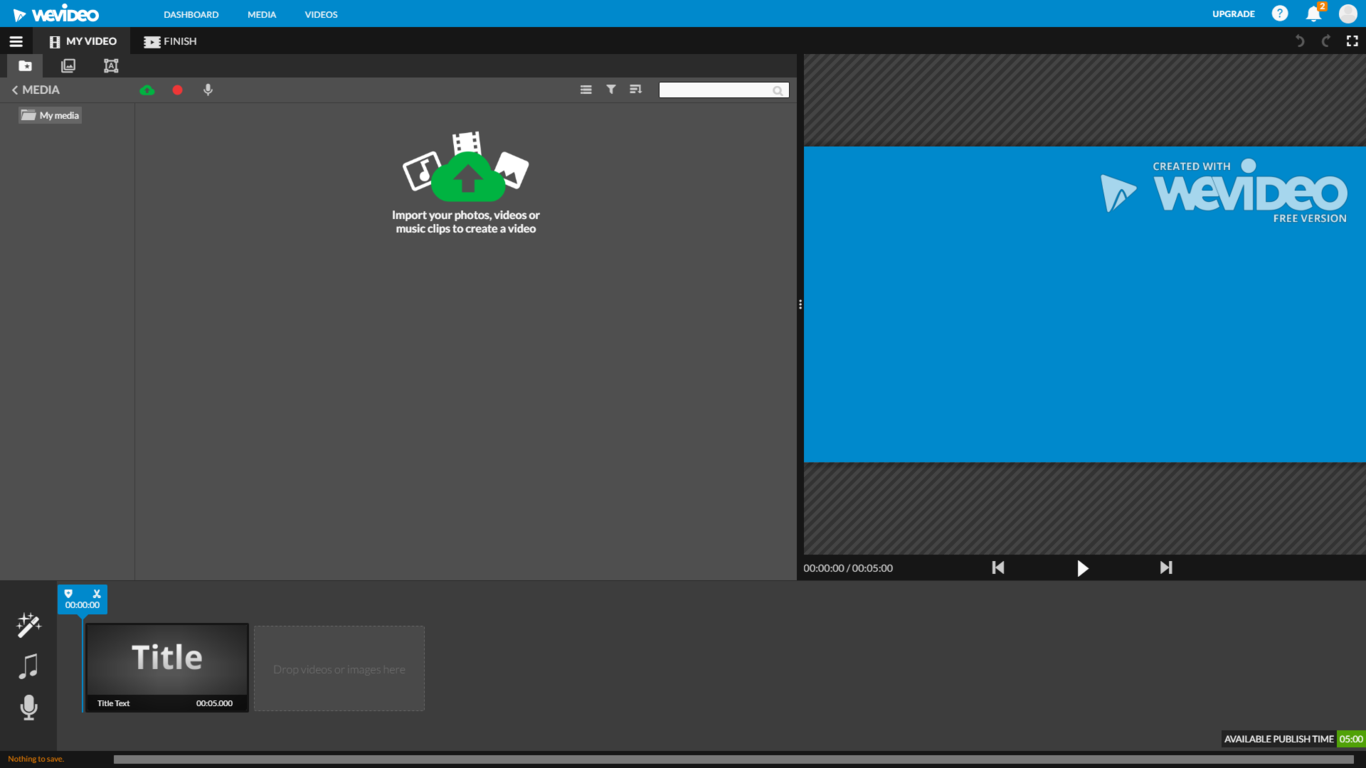
Task: Click the search magnifier icon
Action: click(778, 91)
